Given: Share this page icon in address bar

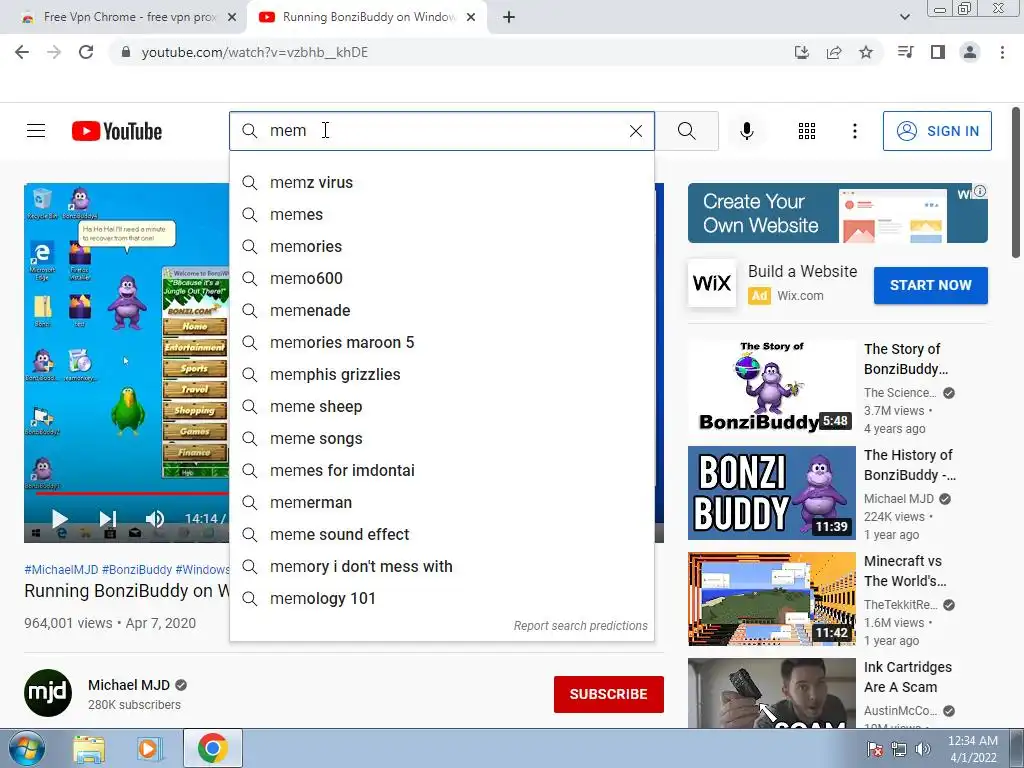Looking at the screenshot, I should coord(834,52).
